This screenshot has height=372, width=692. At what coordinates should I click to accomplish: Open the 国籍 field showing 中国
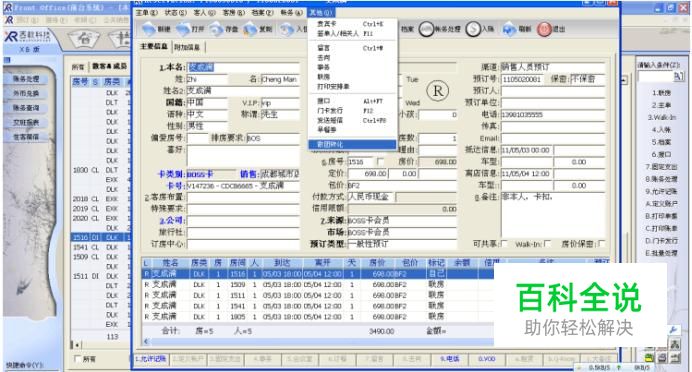pos(207,103)
